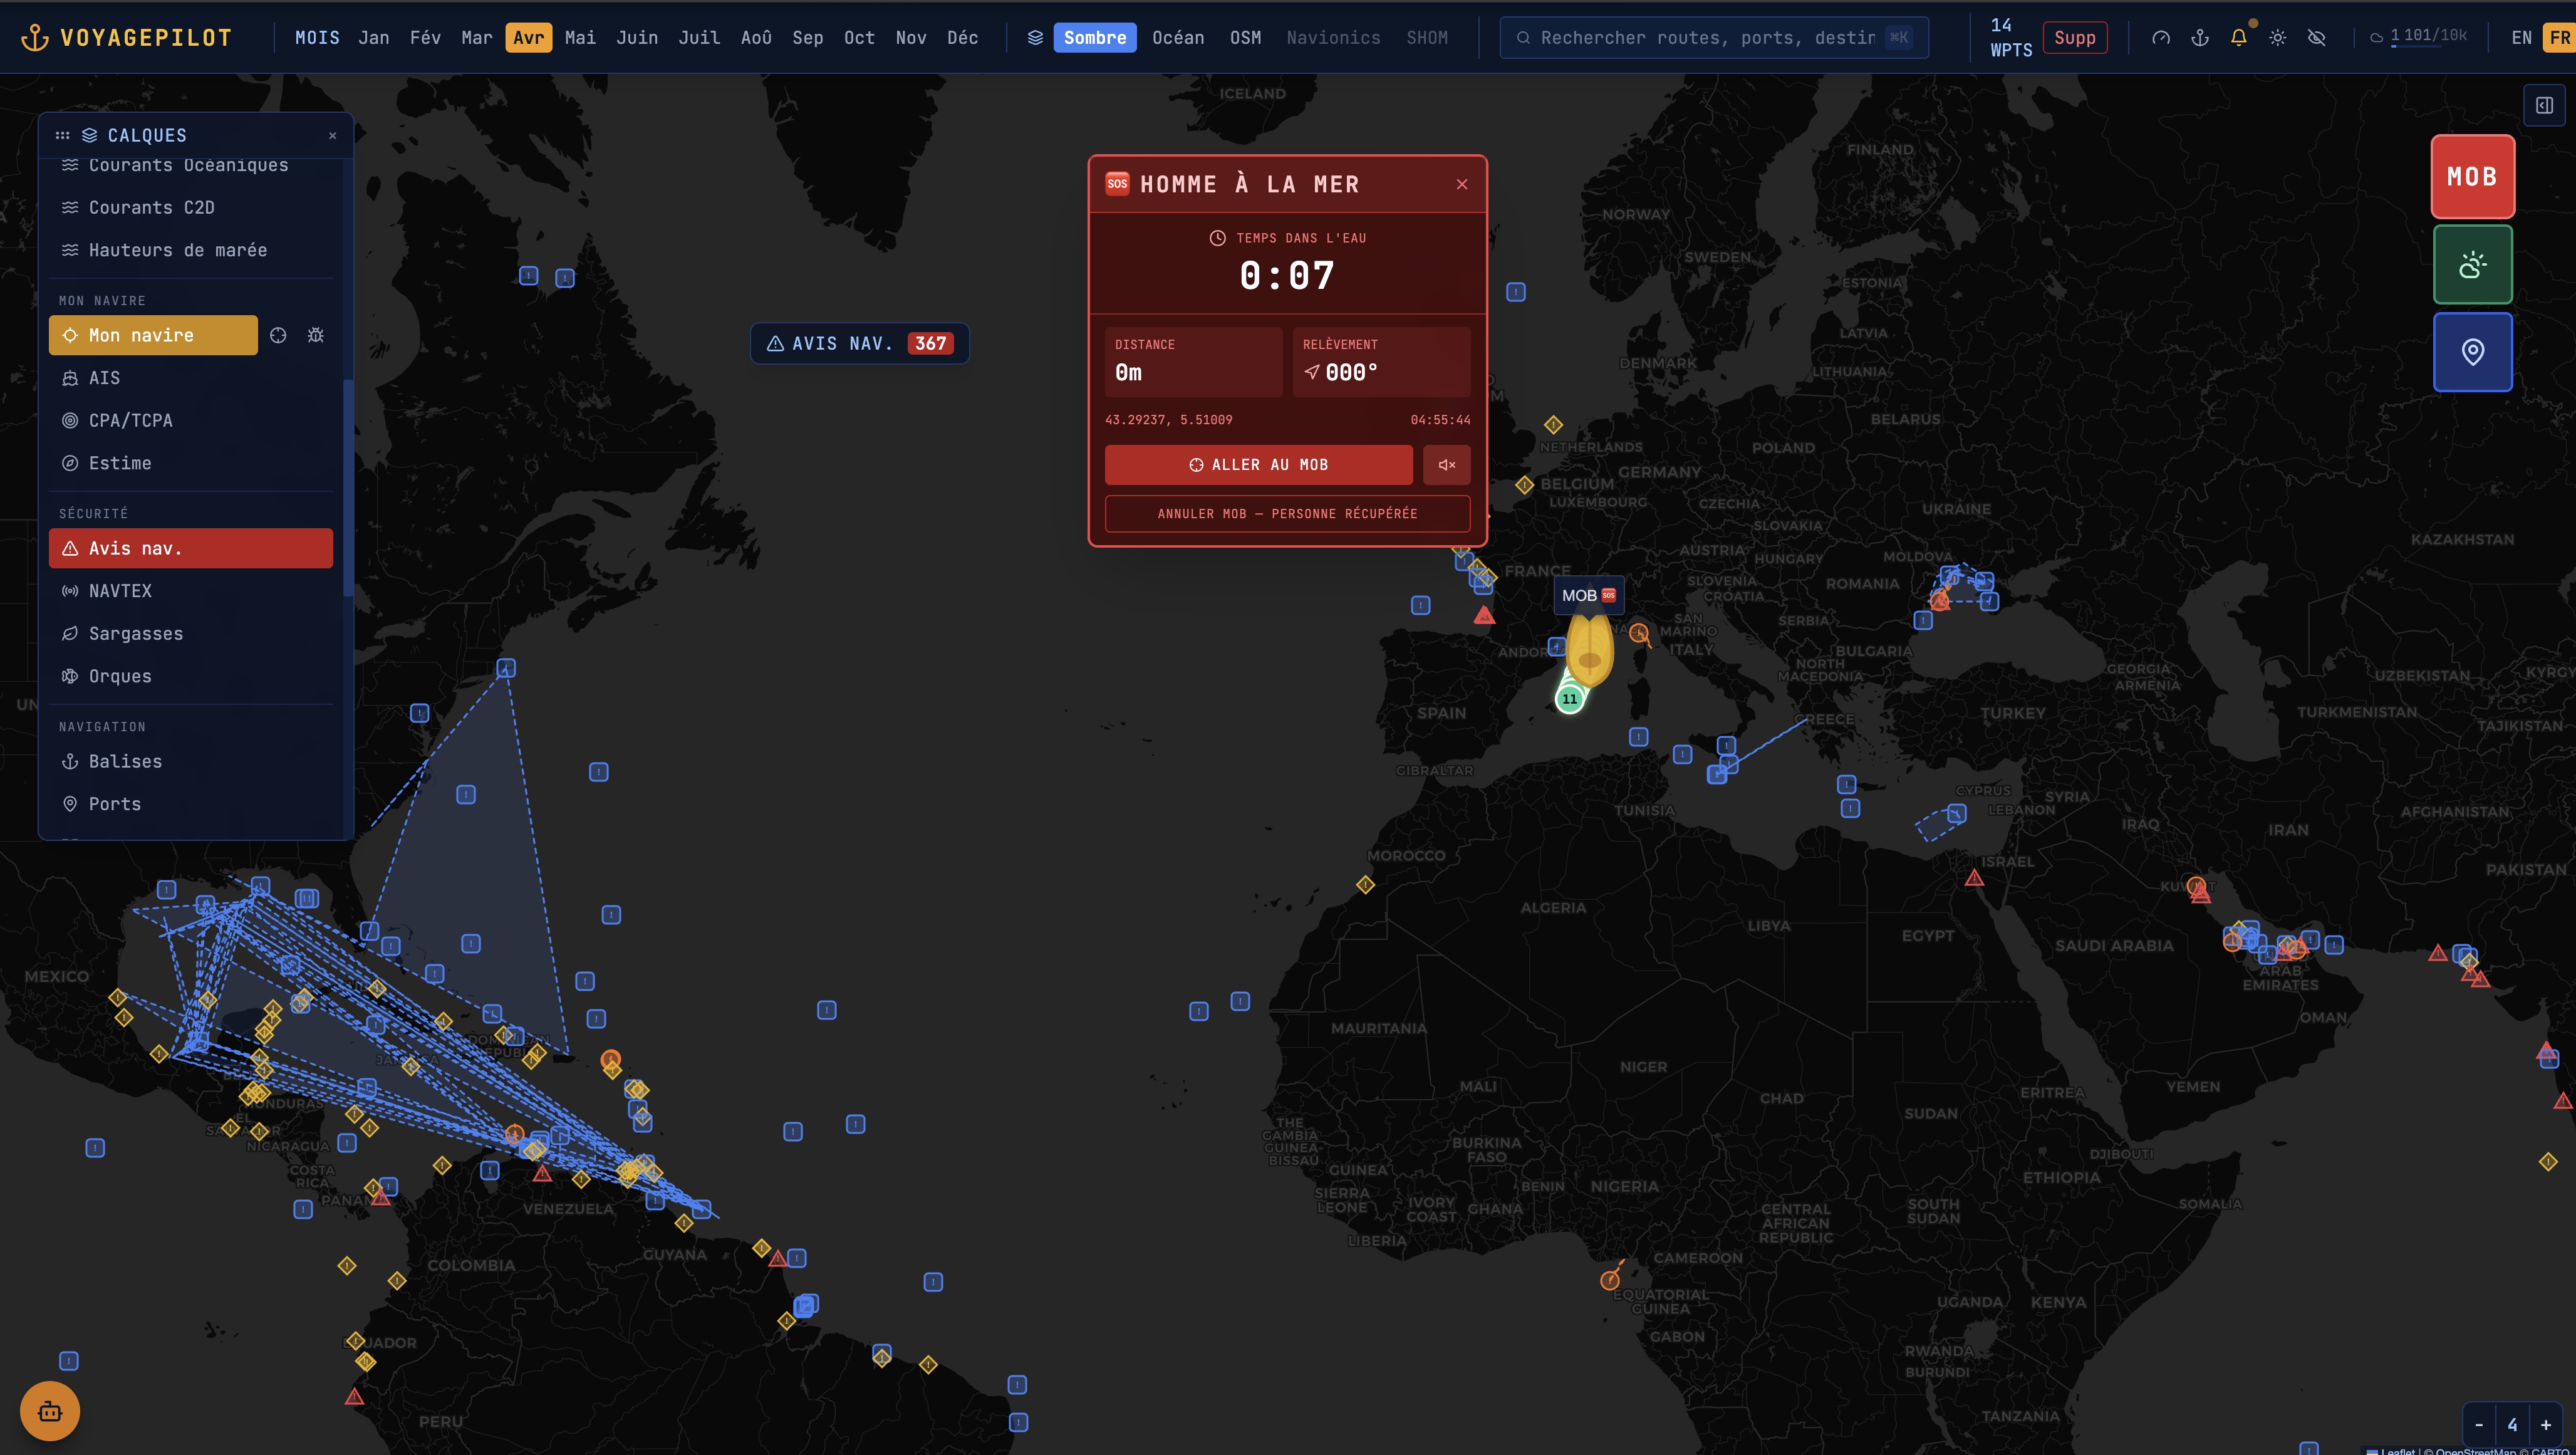Open the map layers style icon

pos(1035,38)
